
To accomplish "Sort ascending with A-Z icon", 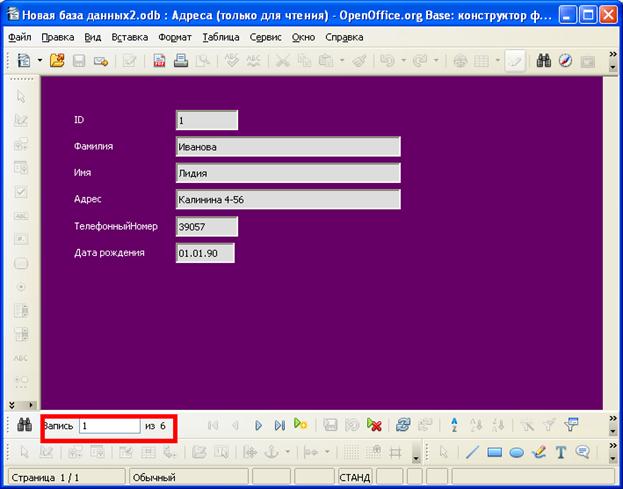I will click(x=454, y=425).
